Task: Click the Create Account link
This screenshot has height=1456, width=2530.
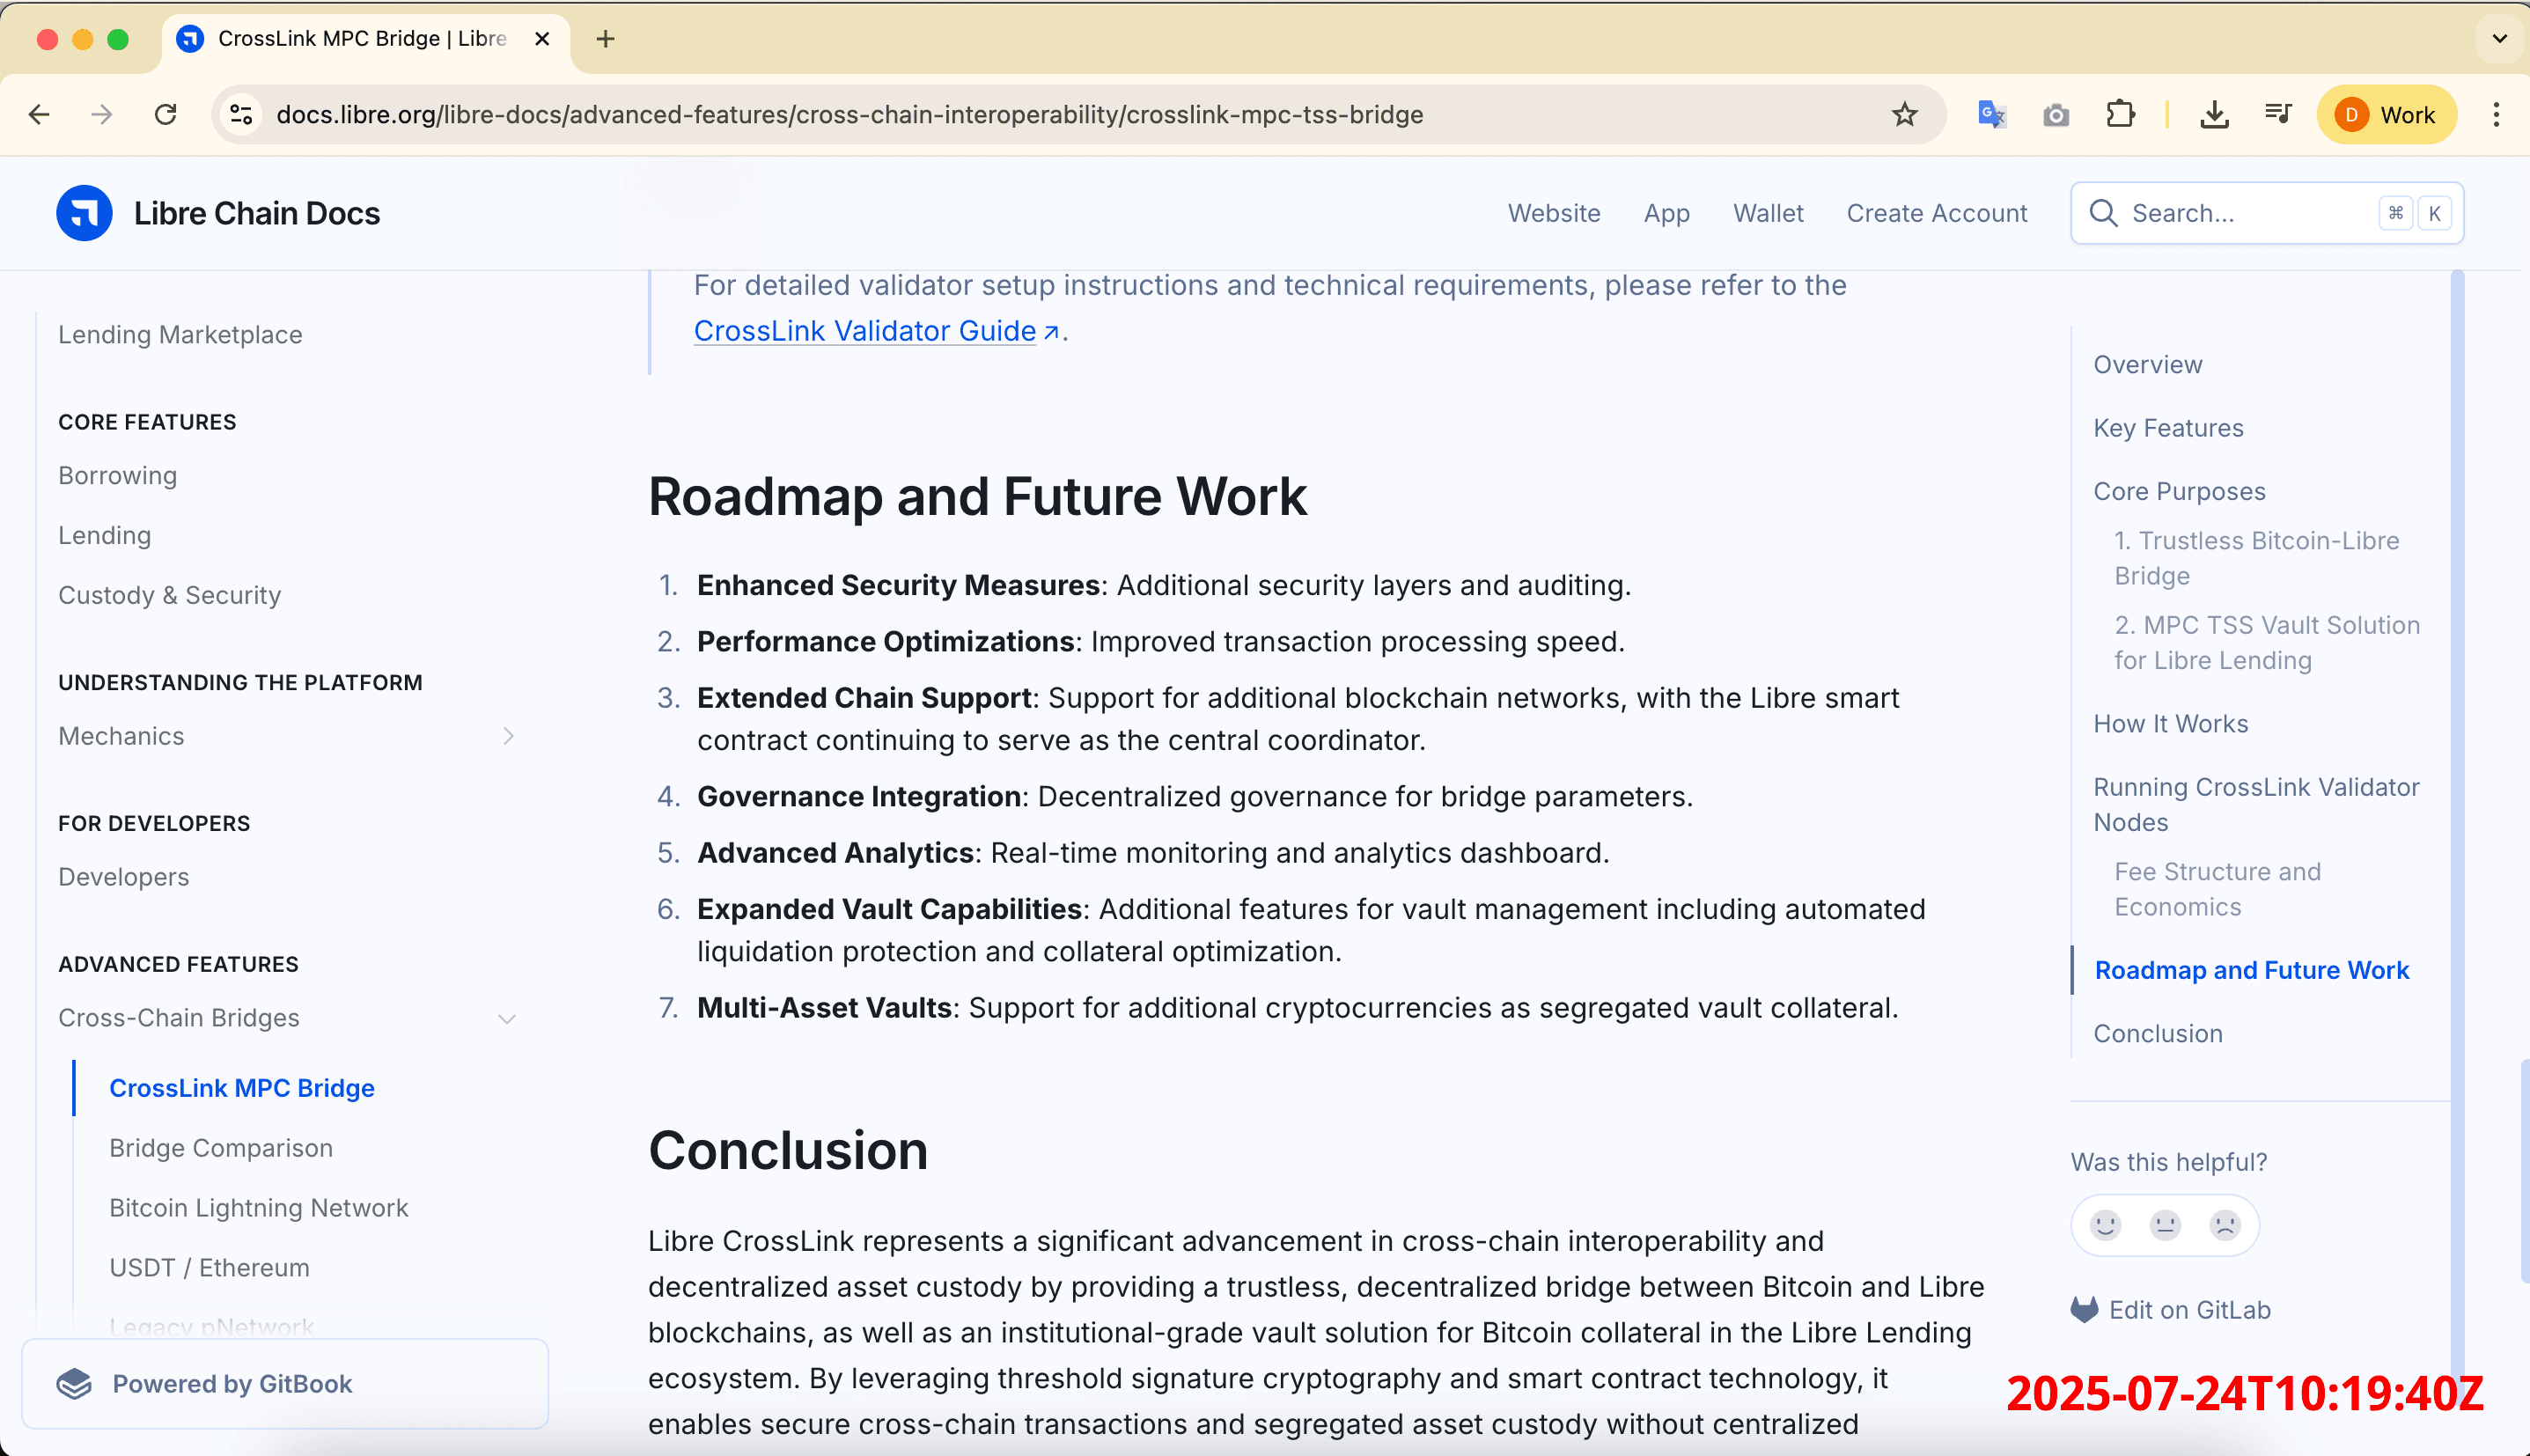Action: [1937, 213]
